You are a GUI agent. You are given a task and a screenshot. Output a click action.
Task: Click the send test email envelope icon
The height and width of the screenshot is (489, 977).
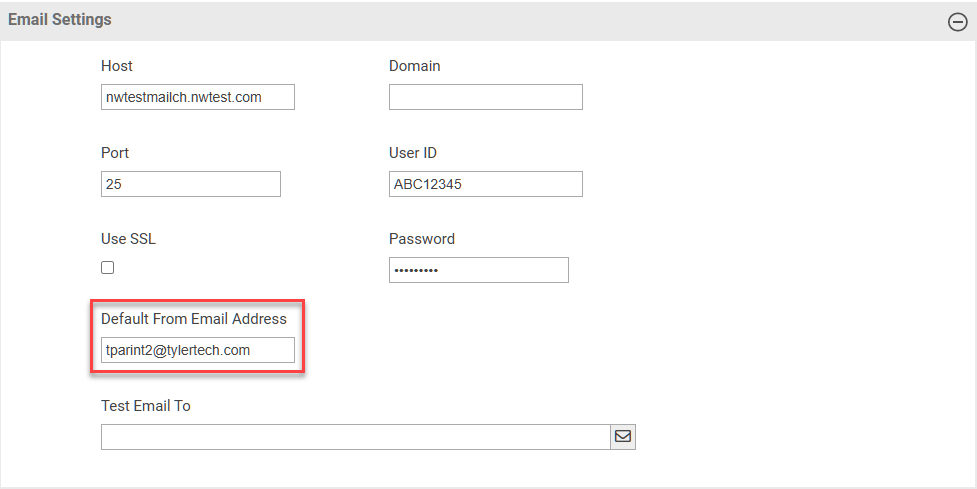click(x=623, y=437)
